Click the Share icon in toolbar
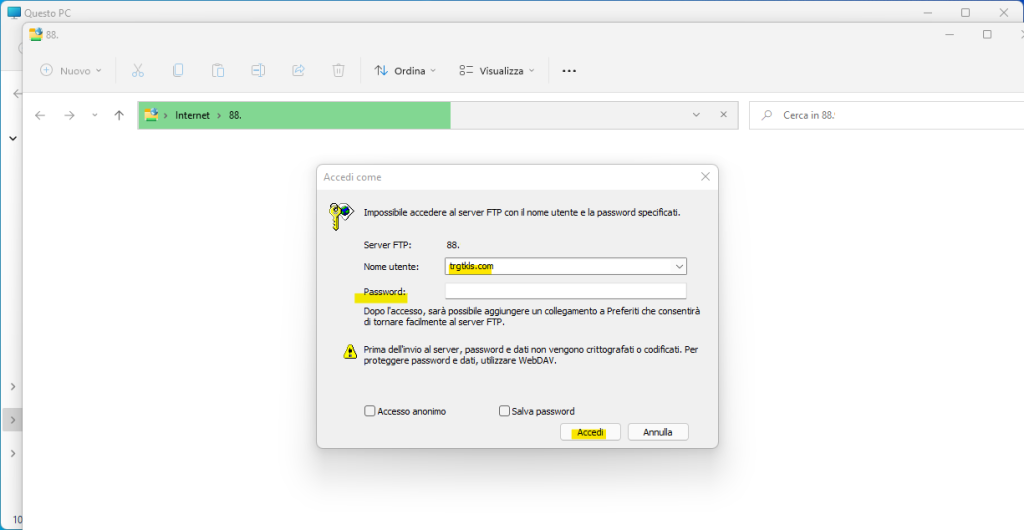The image size is (1024, 530). [298, 71]
